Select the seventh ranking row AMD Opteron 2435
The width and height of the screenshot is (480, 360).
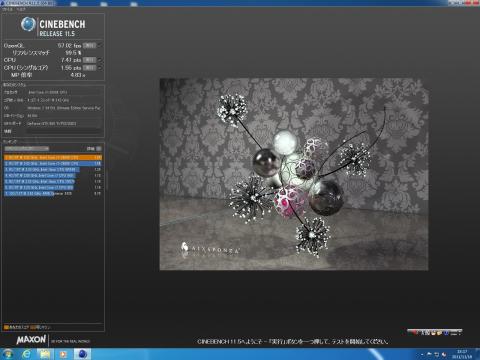[x=53, y=193]
